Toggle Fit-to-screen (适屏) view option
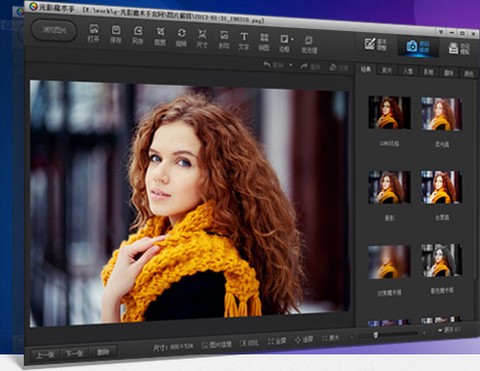480x371 pixels. tap(304, 340)
